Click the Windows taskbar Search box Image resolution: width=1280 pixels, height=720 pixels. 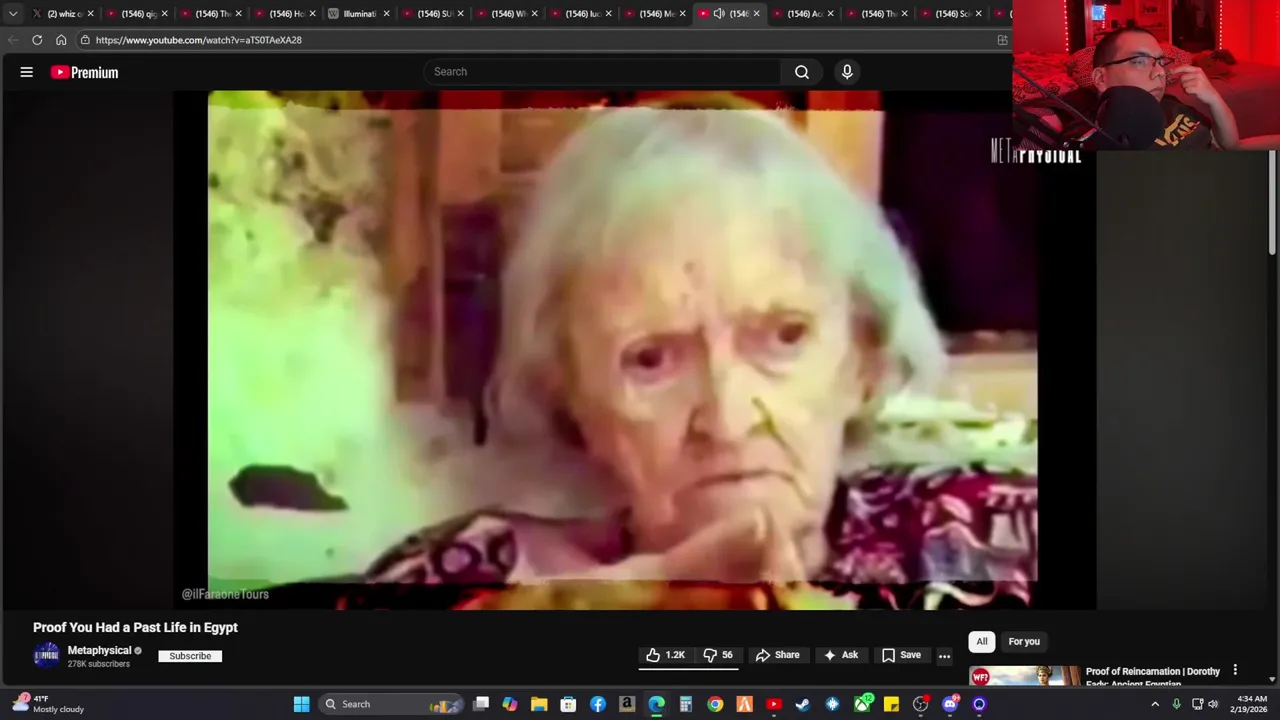(392, 704)
